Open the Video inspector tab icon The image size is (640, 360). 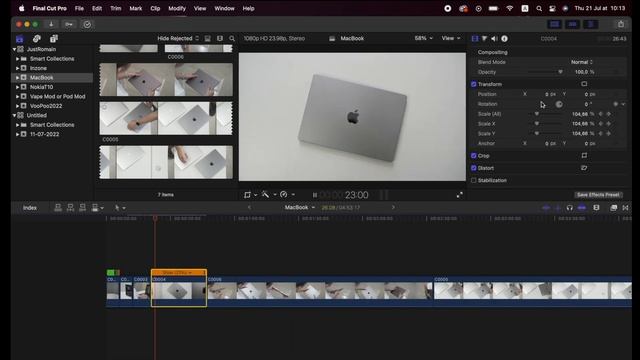tap(475, 38)
